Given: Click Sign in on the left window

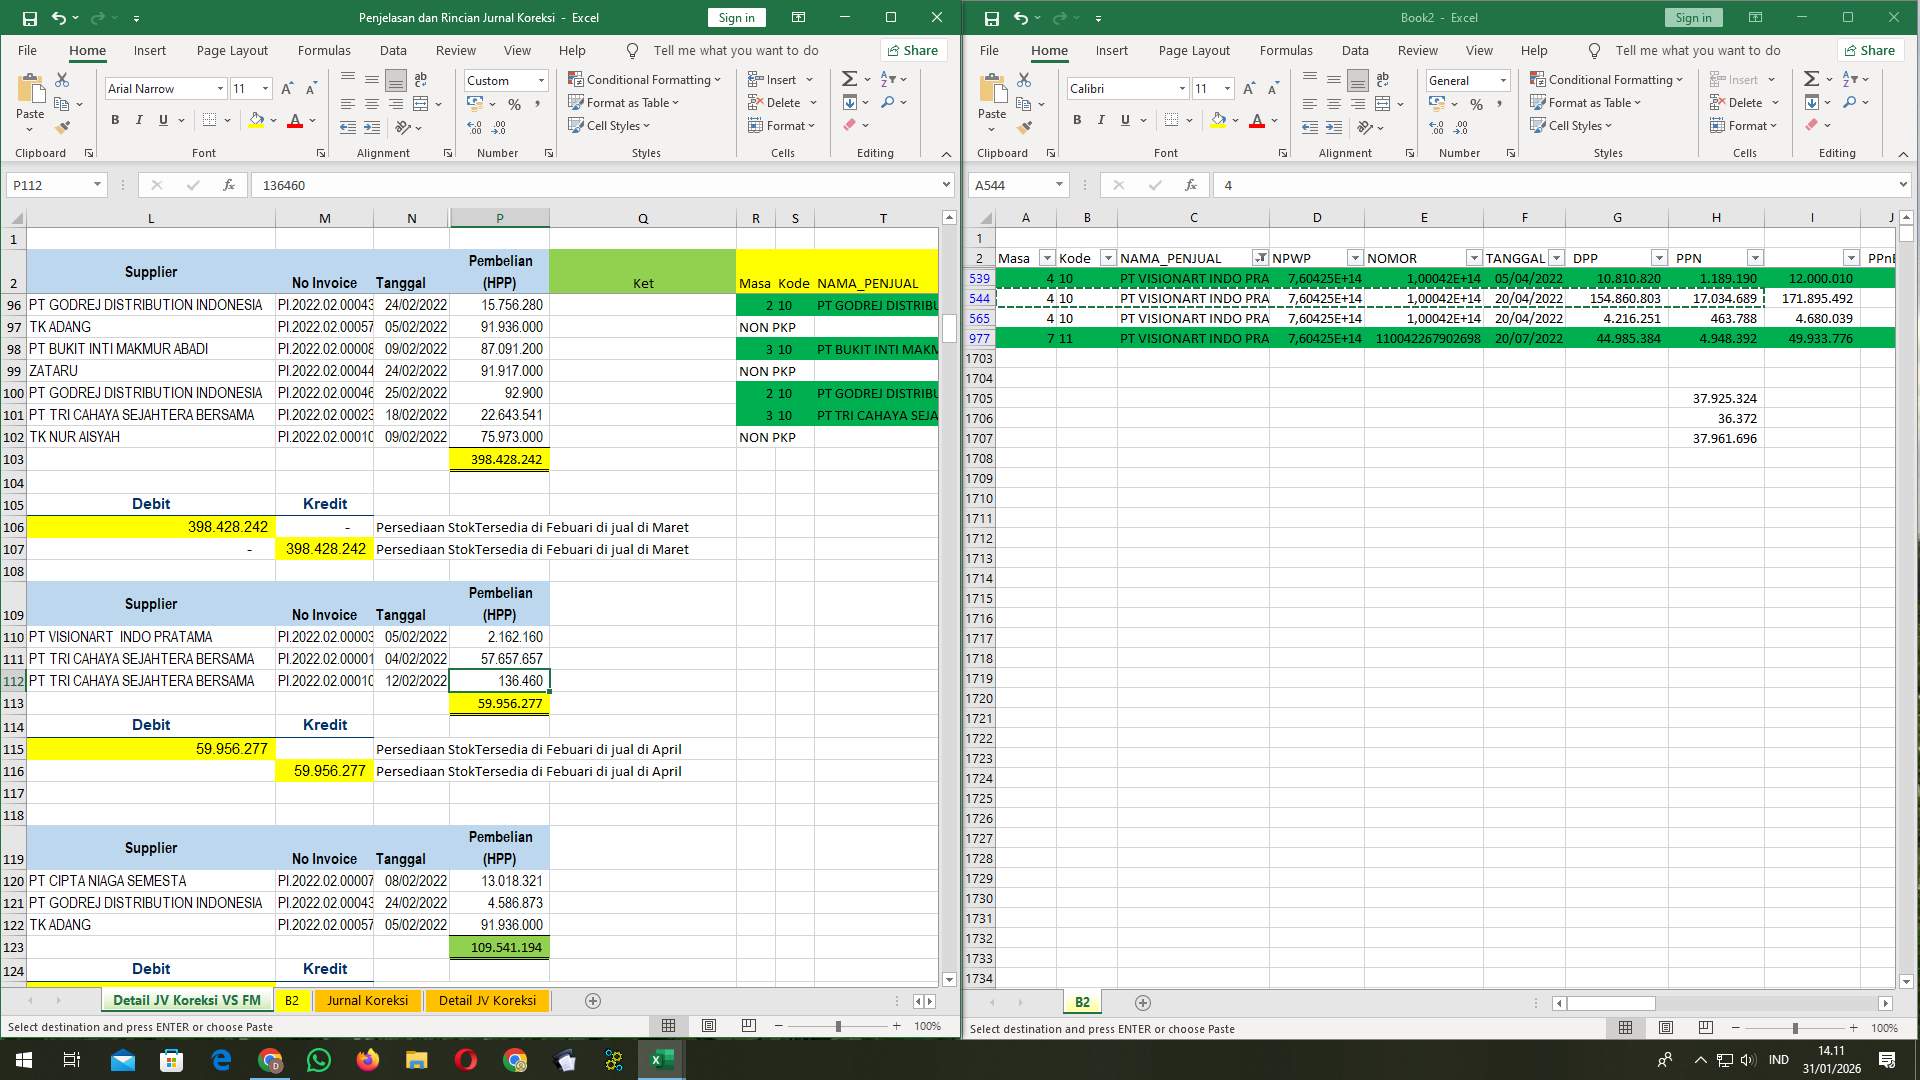Looking at the screenshot, I should point(735,17).
